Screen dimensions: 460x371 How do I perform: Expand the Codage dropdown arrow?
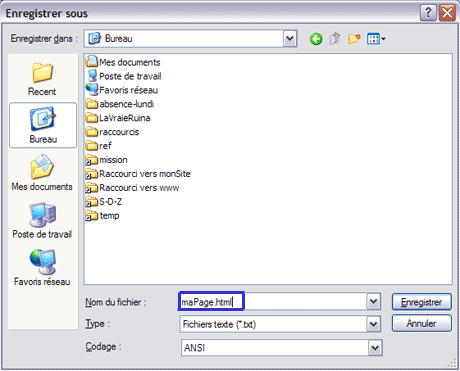coord(375,348)
